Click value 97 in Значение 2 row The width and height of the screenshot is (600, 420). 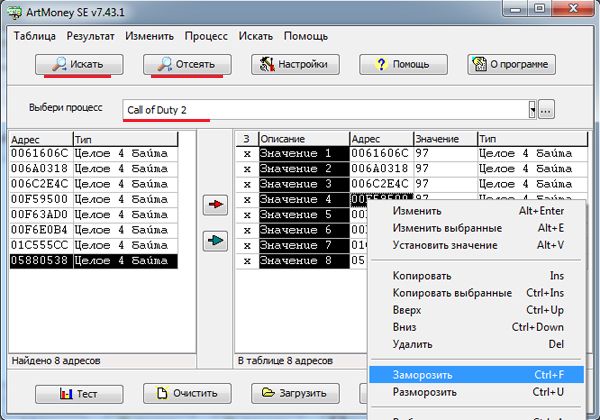coord(445,169)
